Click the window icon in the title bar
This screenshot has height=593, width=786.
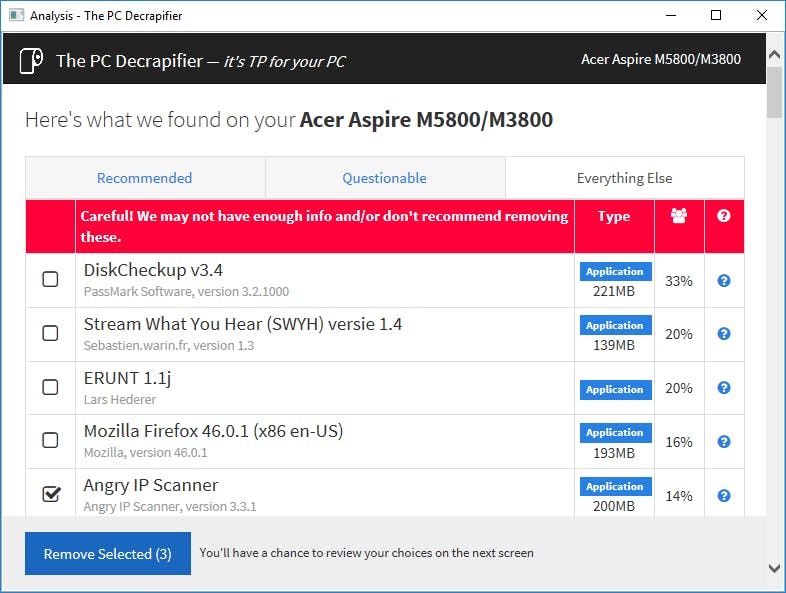tap(14, 16)
